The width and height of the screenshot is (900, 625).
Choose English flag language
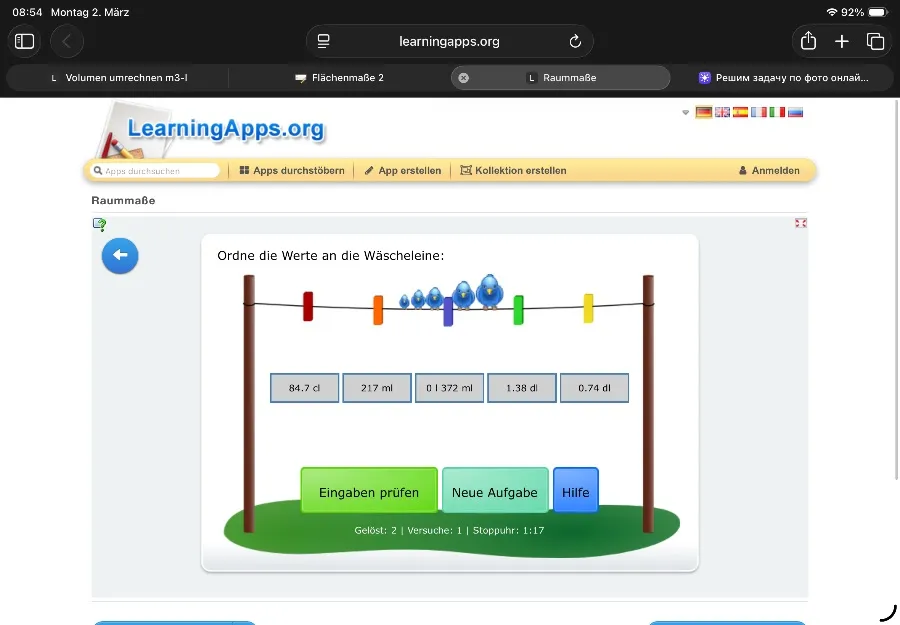722,112
